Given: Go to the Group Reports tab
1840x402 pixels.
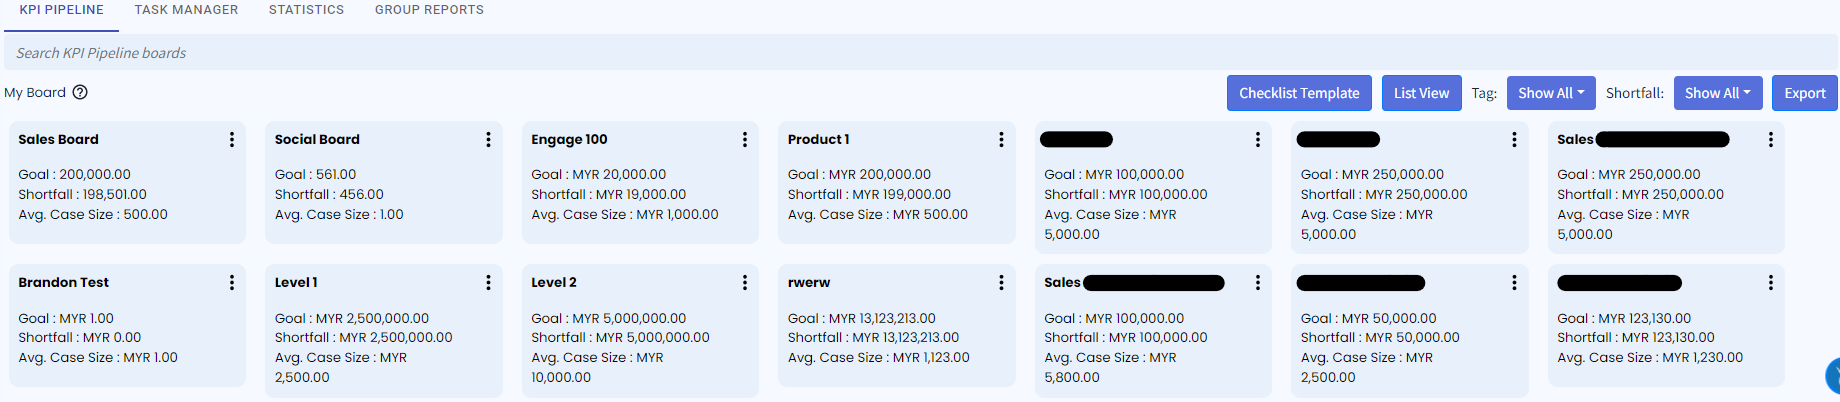Looking at the screenshot, I should coord(429,10).
